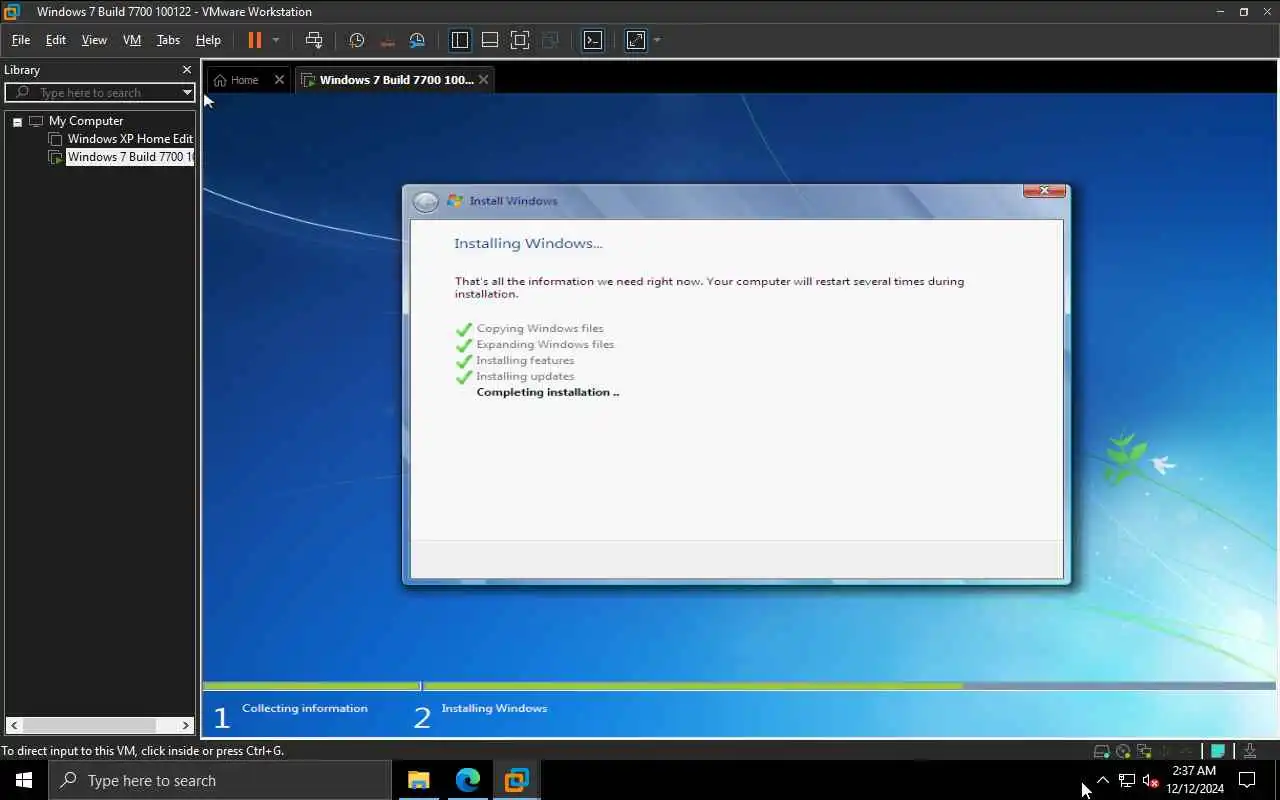Click the Send Ctrl+Alt+Del toolbar icon
The height and width of the screenshot is (800, 1280).
pyautogui.click(x=314, y=40)
